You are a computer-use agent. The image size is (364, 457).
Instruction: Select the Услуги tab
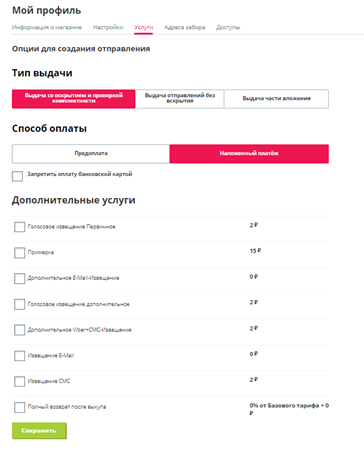point(143,27)
